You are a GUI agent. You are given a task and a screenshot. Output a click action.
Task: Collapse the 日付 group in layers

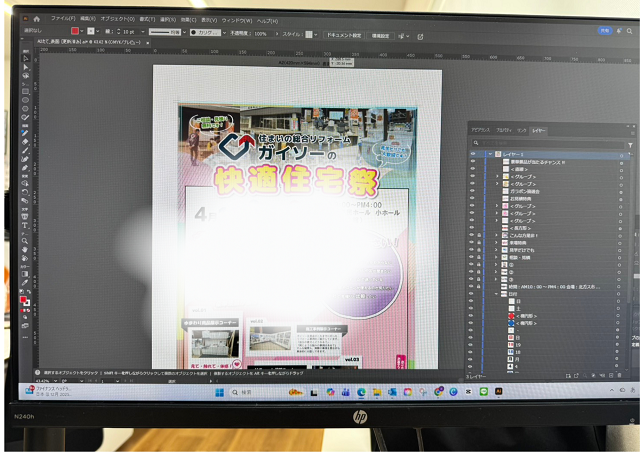(x=496, y=293)
